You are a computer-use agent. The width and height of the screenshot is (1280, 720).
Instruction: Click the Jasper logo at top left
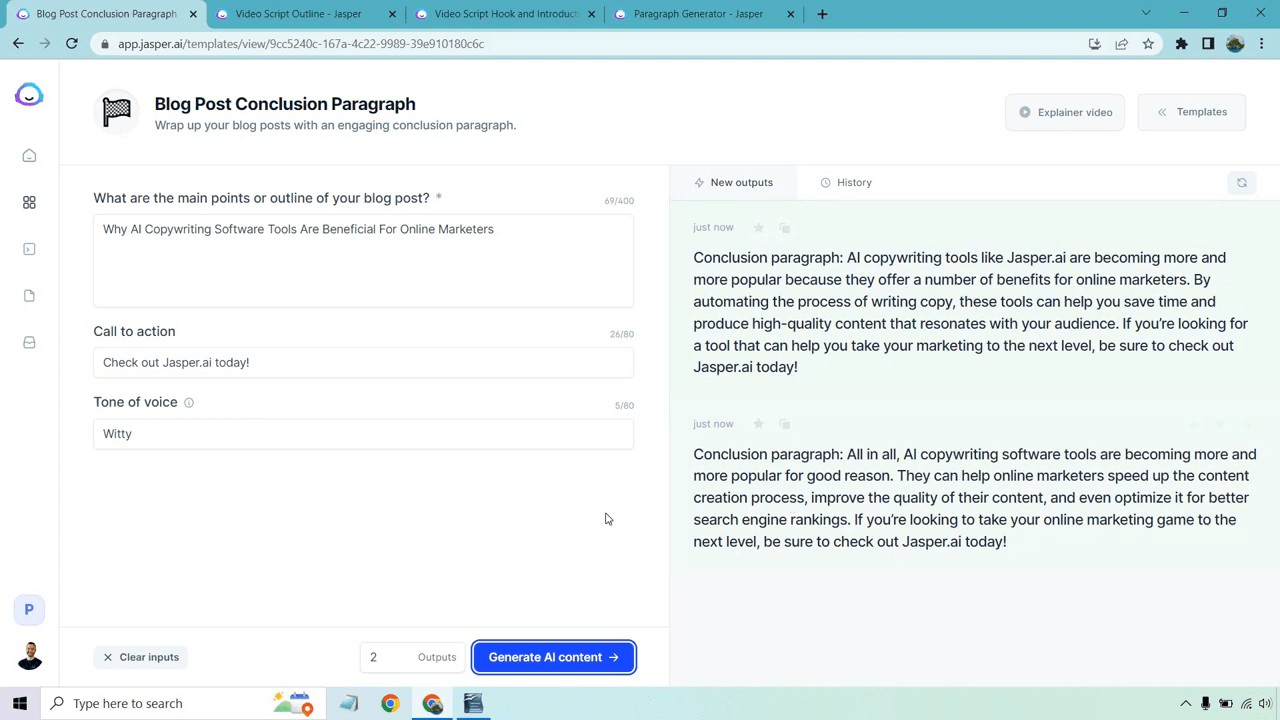(x=29, y=95)
